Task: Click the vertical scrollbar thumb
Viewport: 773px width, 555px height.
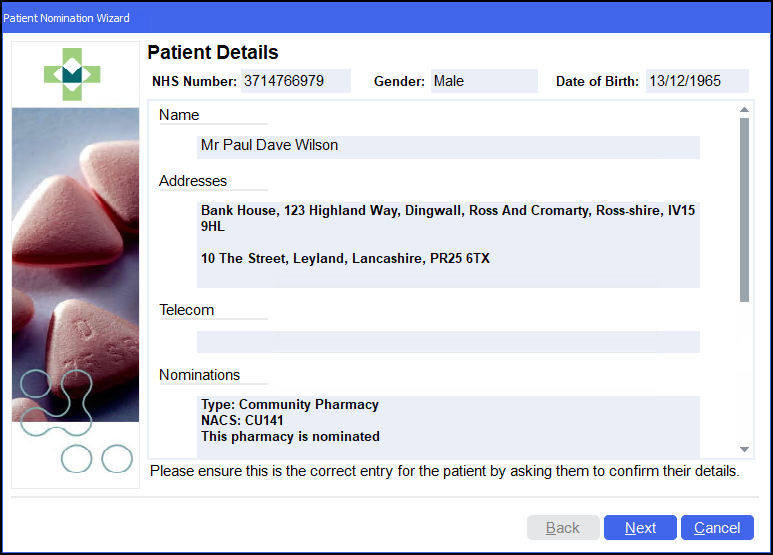Action: (744, 210)
